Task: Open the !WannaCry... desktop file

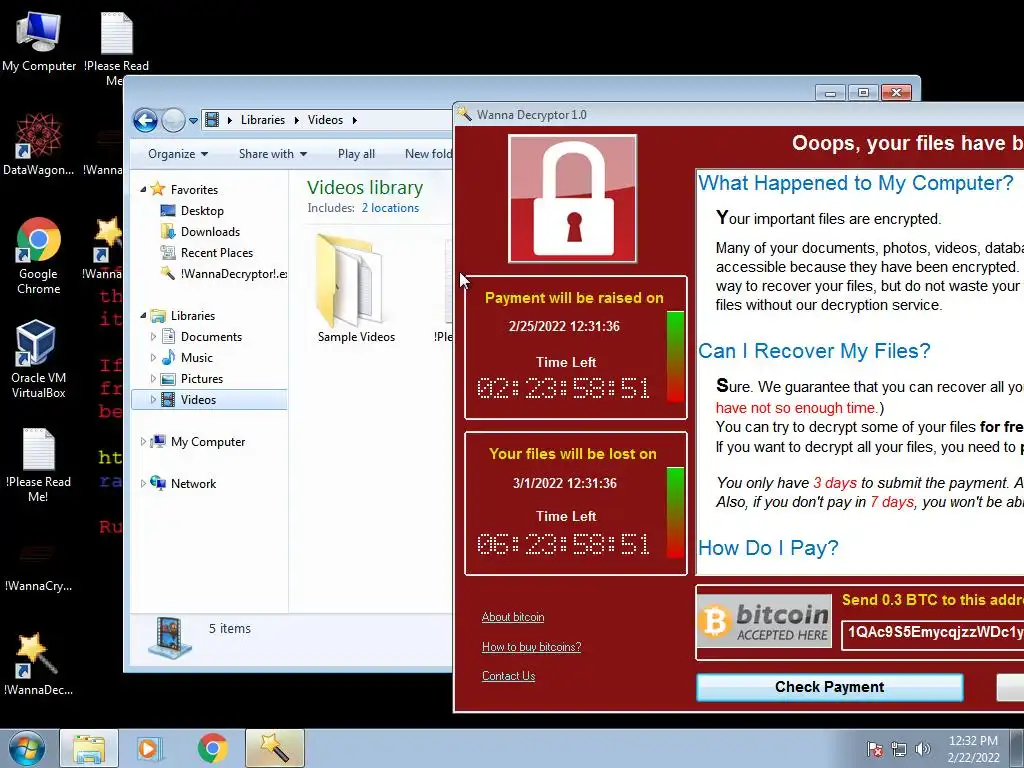Action: (39, 567)
